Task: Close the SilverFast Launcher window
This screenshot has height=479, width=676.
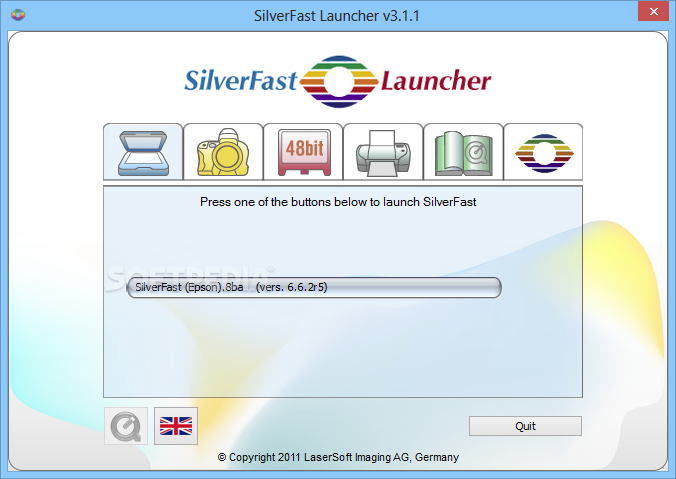Action: click(654, 11)
